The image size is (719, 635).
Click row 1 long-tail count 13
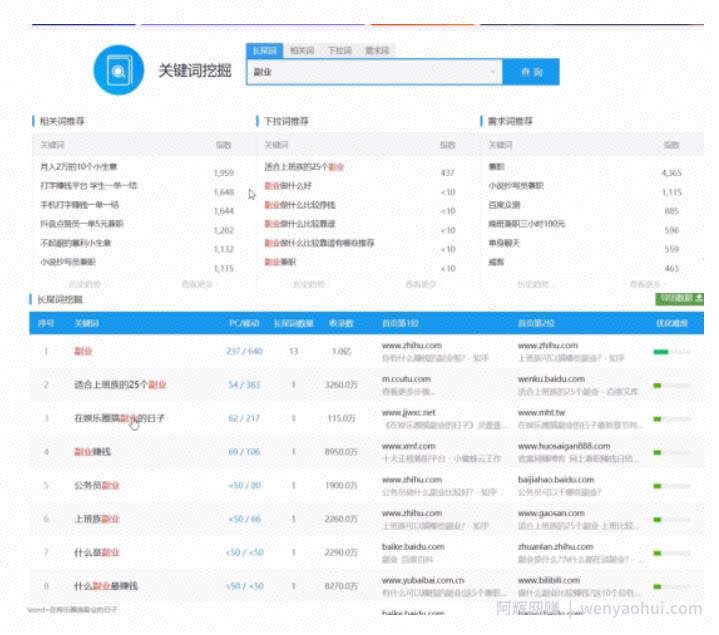click(x=293, y=351)
